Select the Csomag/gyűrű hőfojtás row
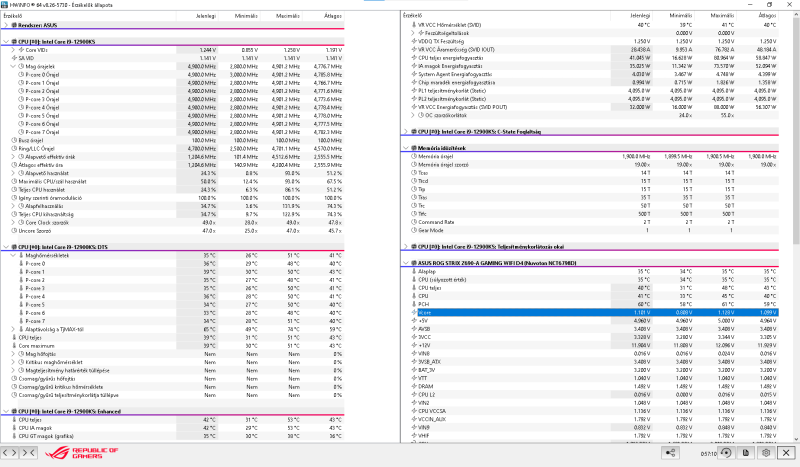800x467 pixels. pos(172,379)
